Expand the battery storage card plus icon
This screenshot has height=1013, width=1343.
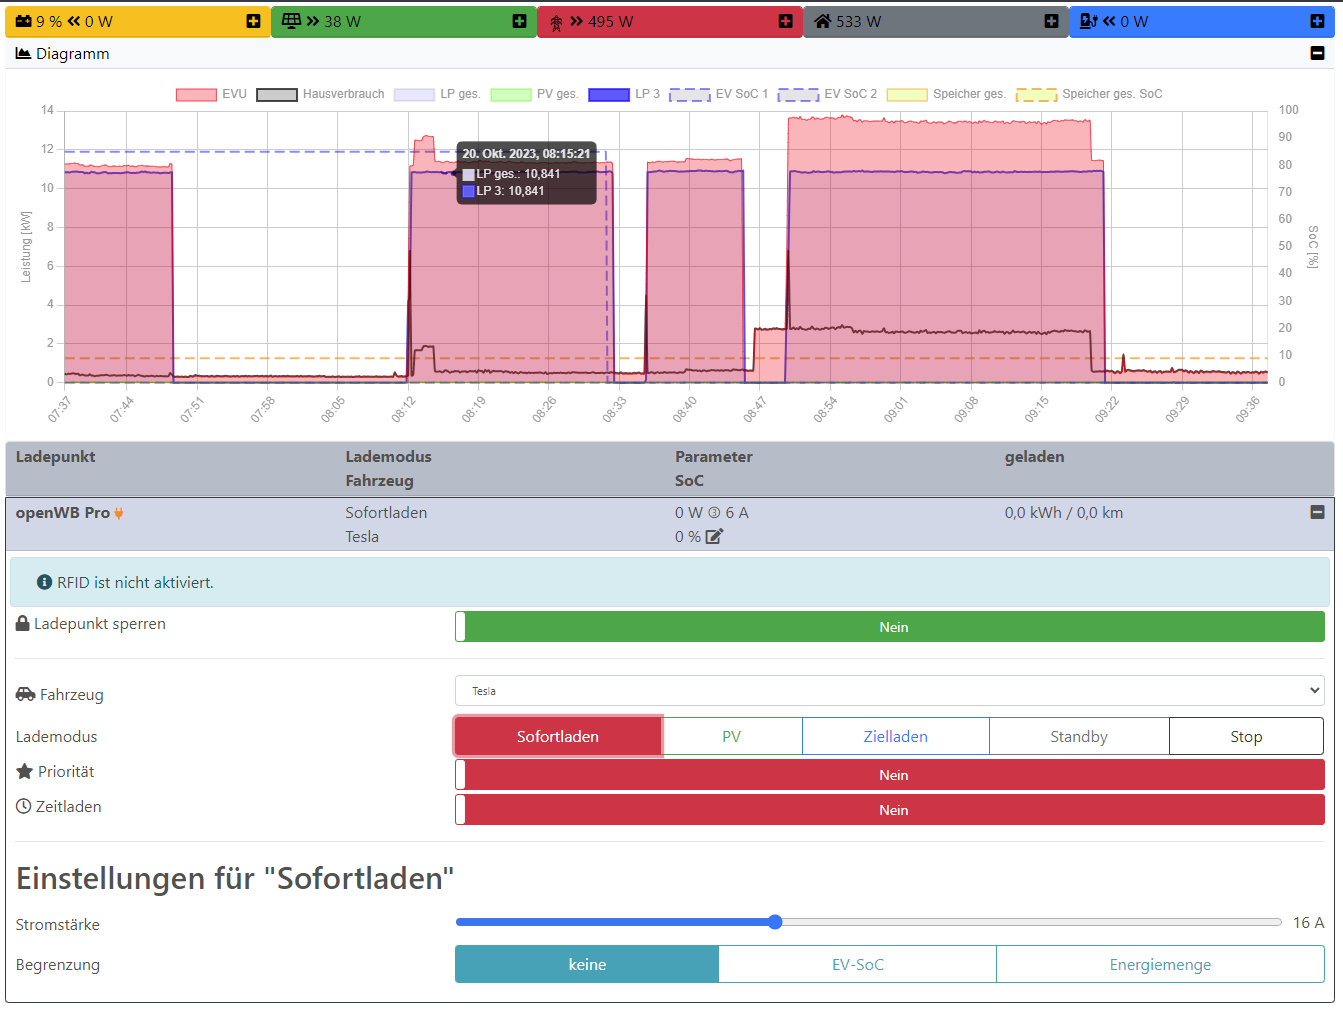[253, 21]
